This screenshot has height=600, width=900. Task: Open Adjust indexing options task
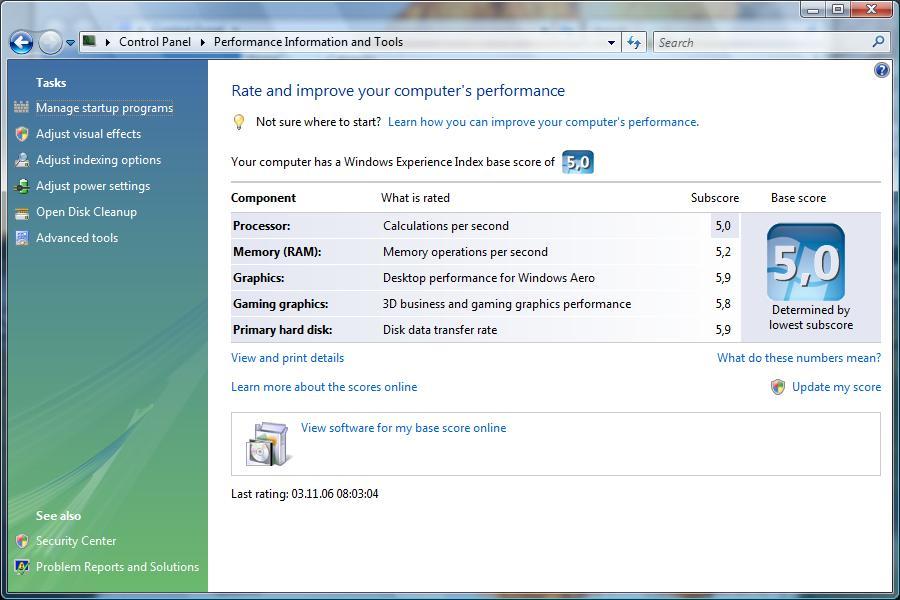click(98, 160)
